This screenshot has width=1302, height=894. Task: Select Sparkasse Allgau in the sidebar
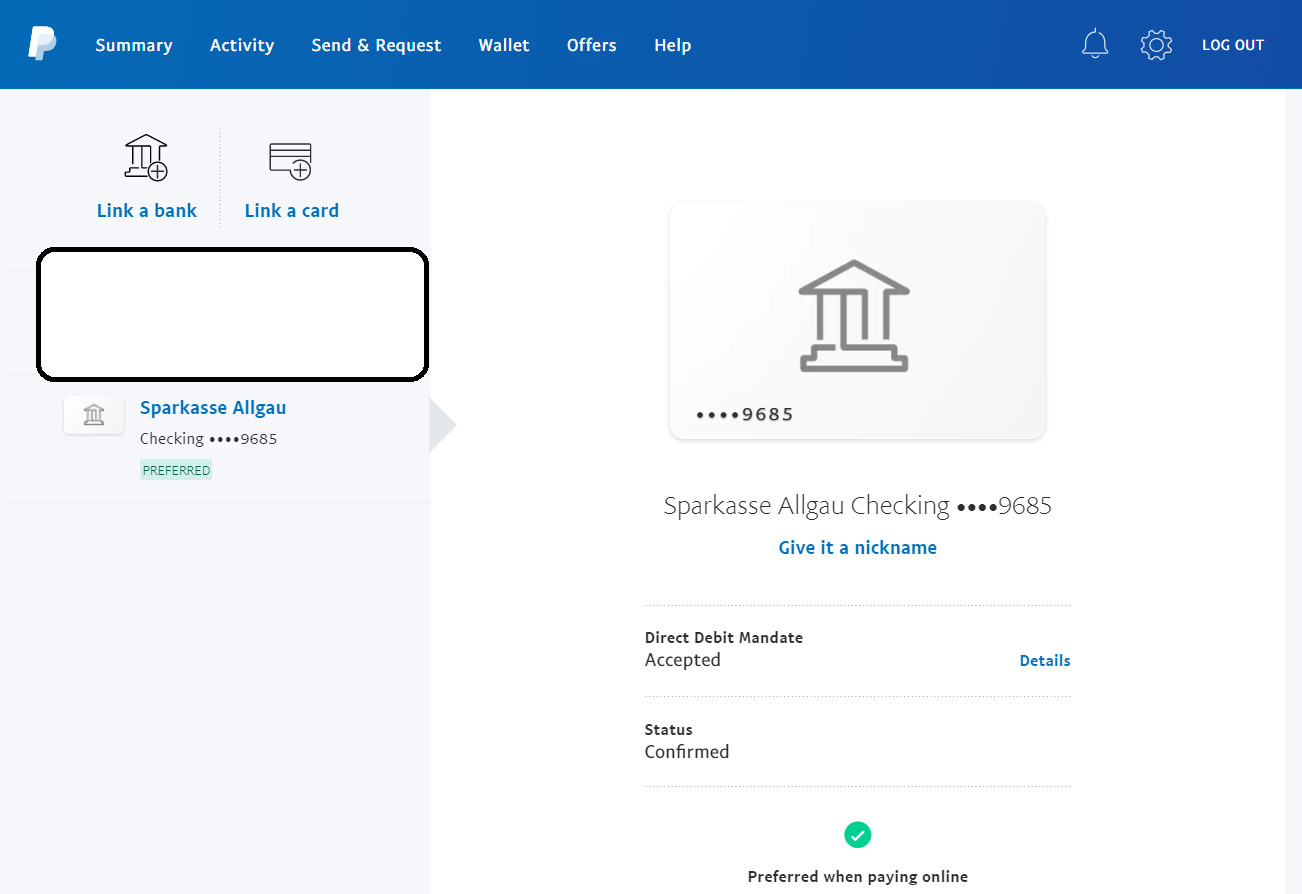(213, 407)
